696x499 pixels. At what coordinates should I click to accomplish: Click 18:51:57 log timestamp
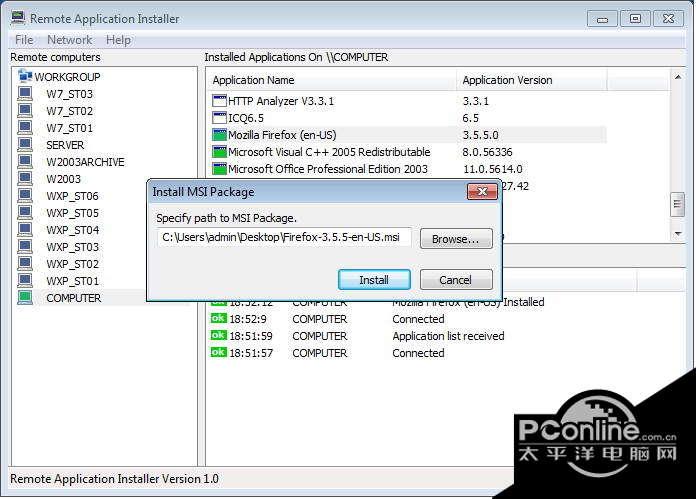pos(251,353)
